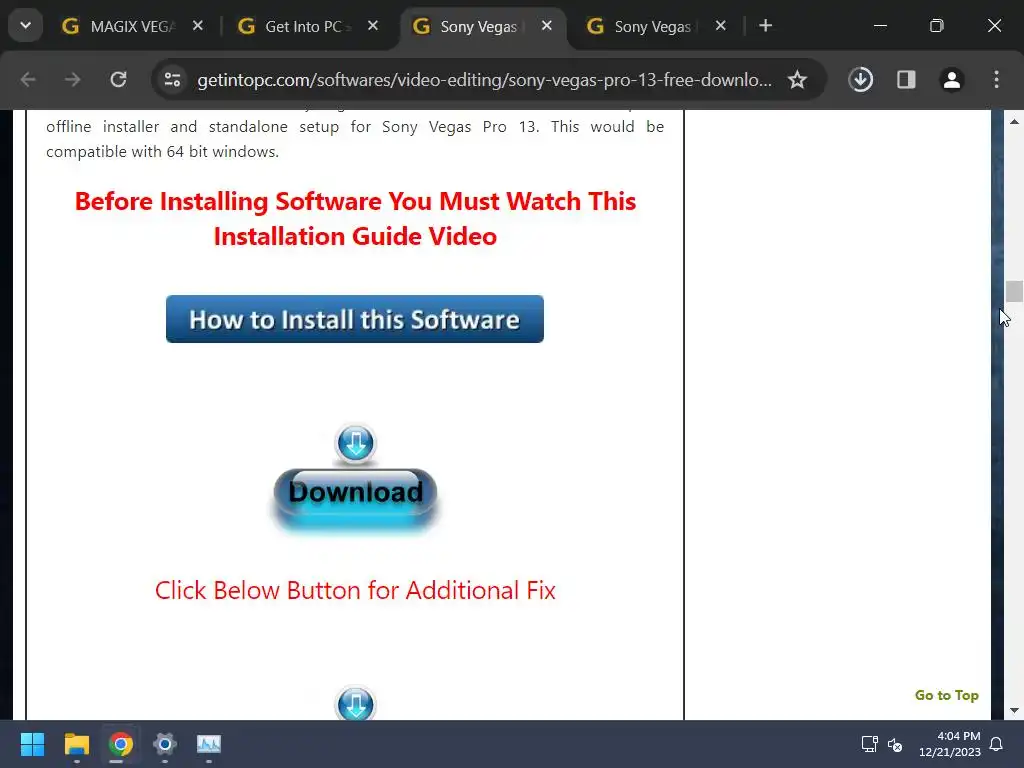1024x768 pixels.
Task: Click the page scrollbar thumb
Action: tap(1014, 291)
